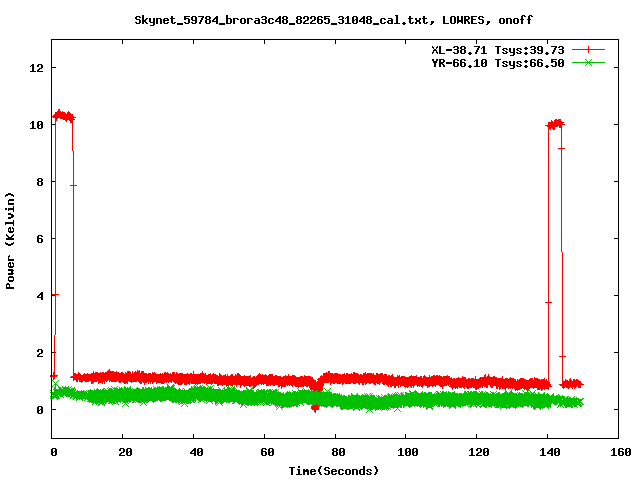Click the x-axis tick label 20
This screenshot has height=480, width=640.
(125, 452)
